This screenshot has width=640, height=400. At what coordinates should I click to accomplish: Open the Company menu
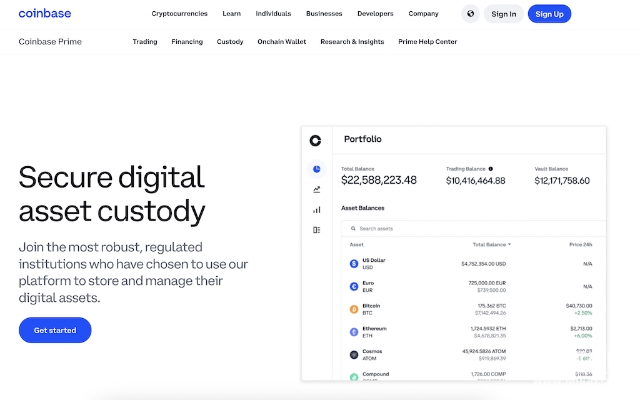pos(423,13)
